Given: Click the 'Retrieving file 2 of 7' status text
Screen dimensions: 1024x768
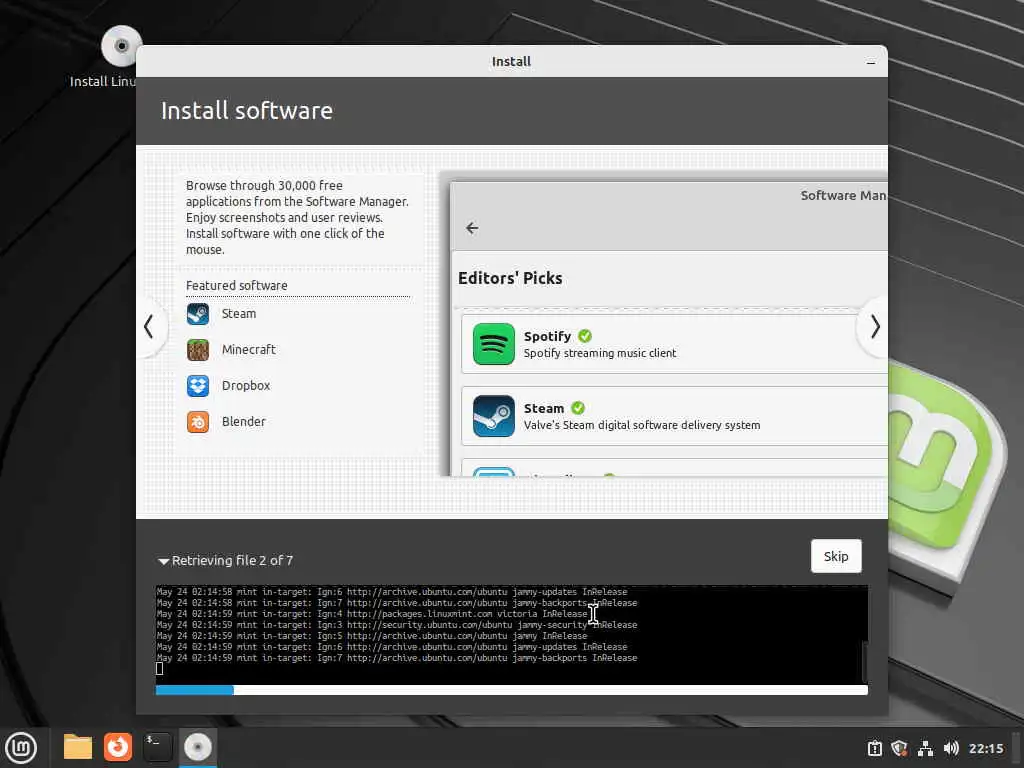Looking at the screenshot, I should 232,561.
